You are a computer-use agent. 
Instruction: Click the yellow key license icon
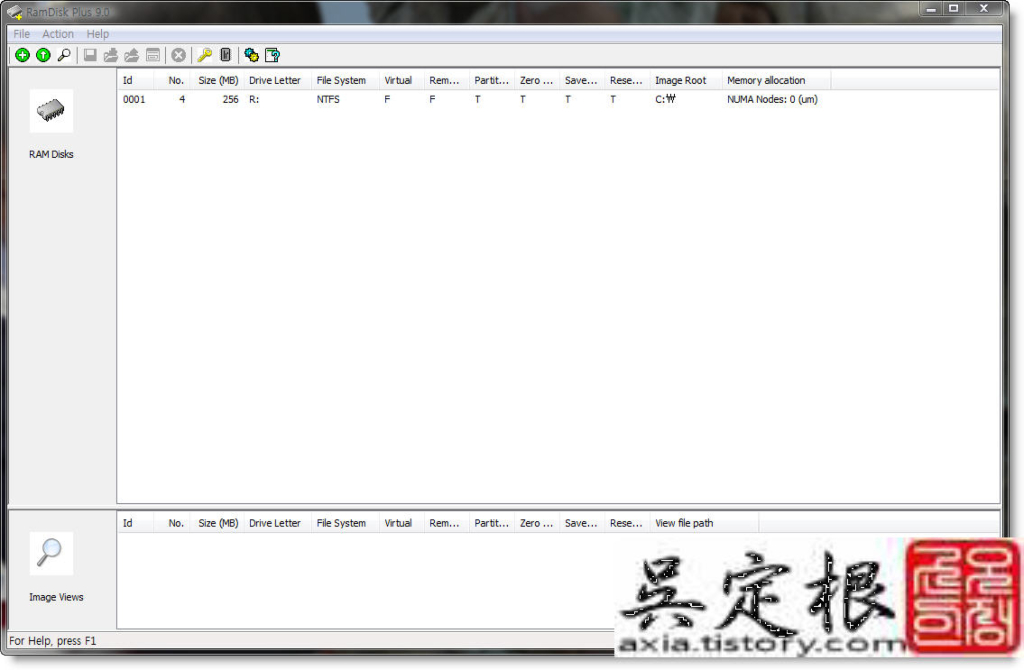click(204, 56)
